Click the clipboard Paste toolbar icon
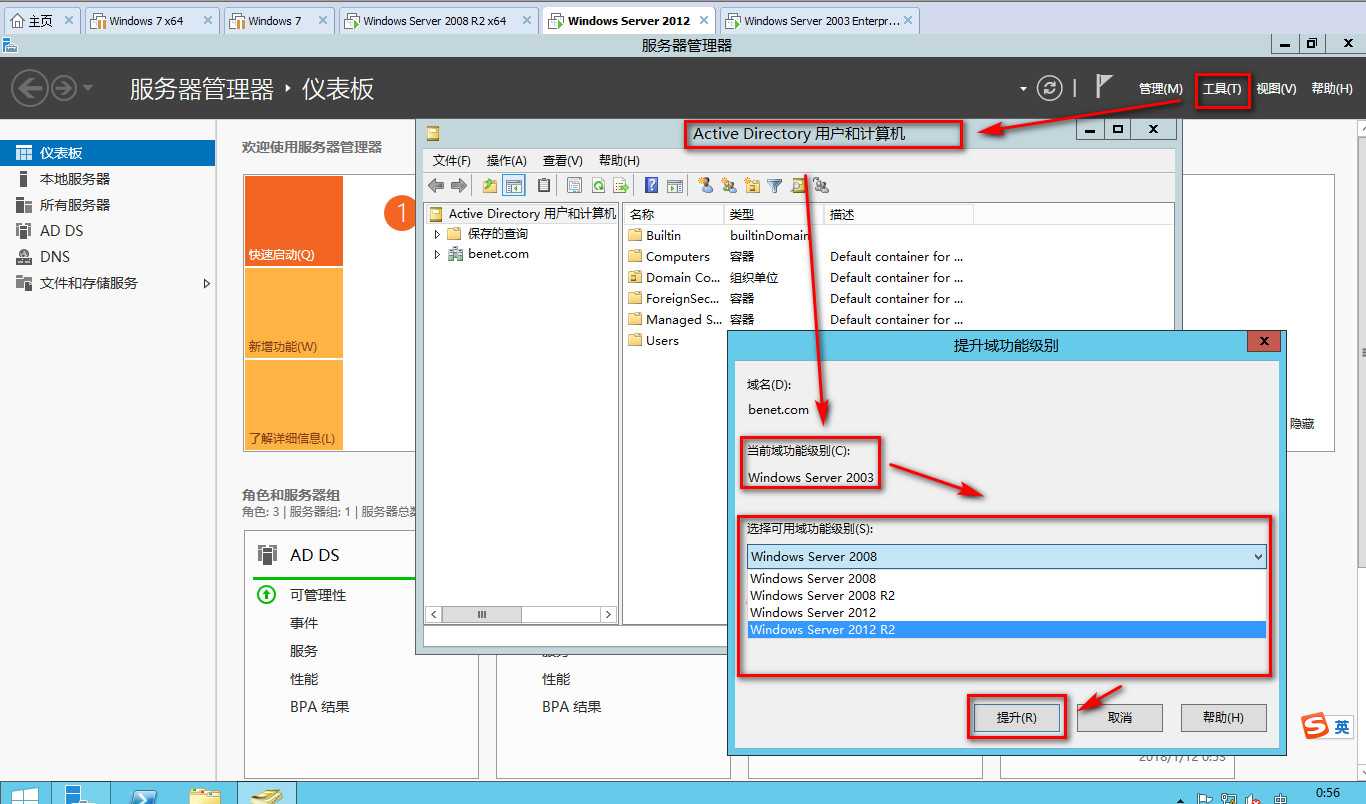1366x804 pixels. 544,185
